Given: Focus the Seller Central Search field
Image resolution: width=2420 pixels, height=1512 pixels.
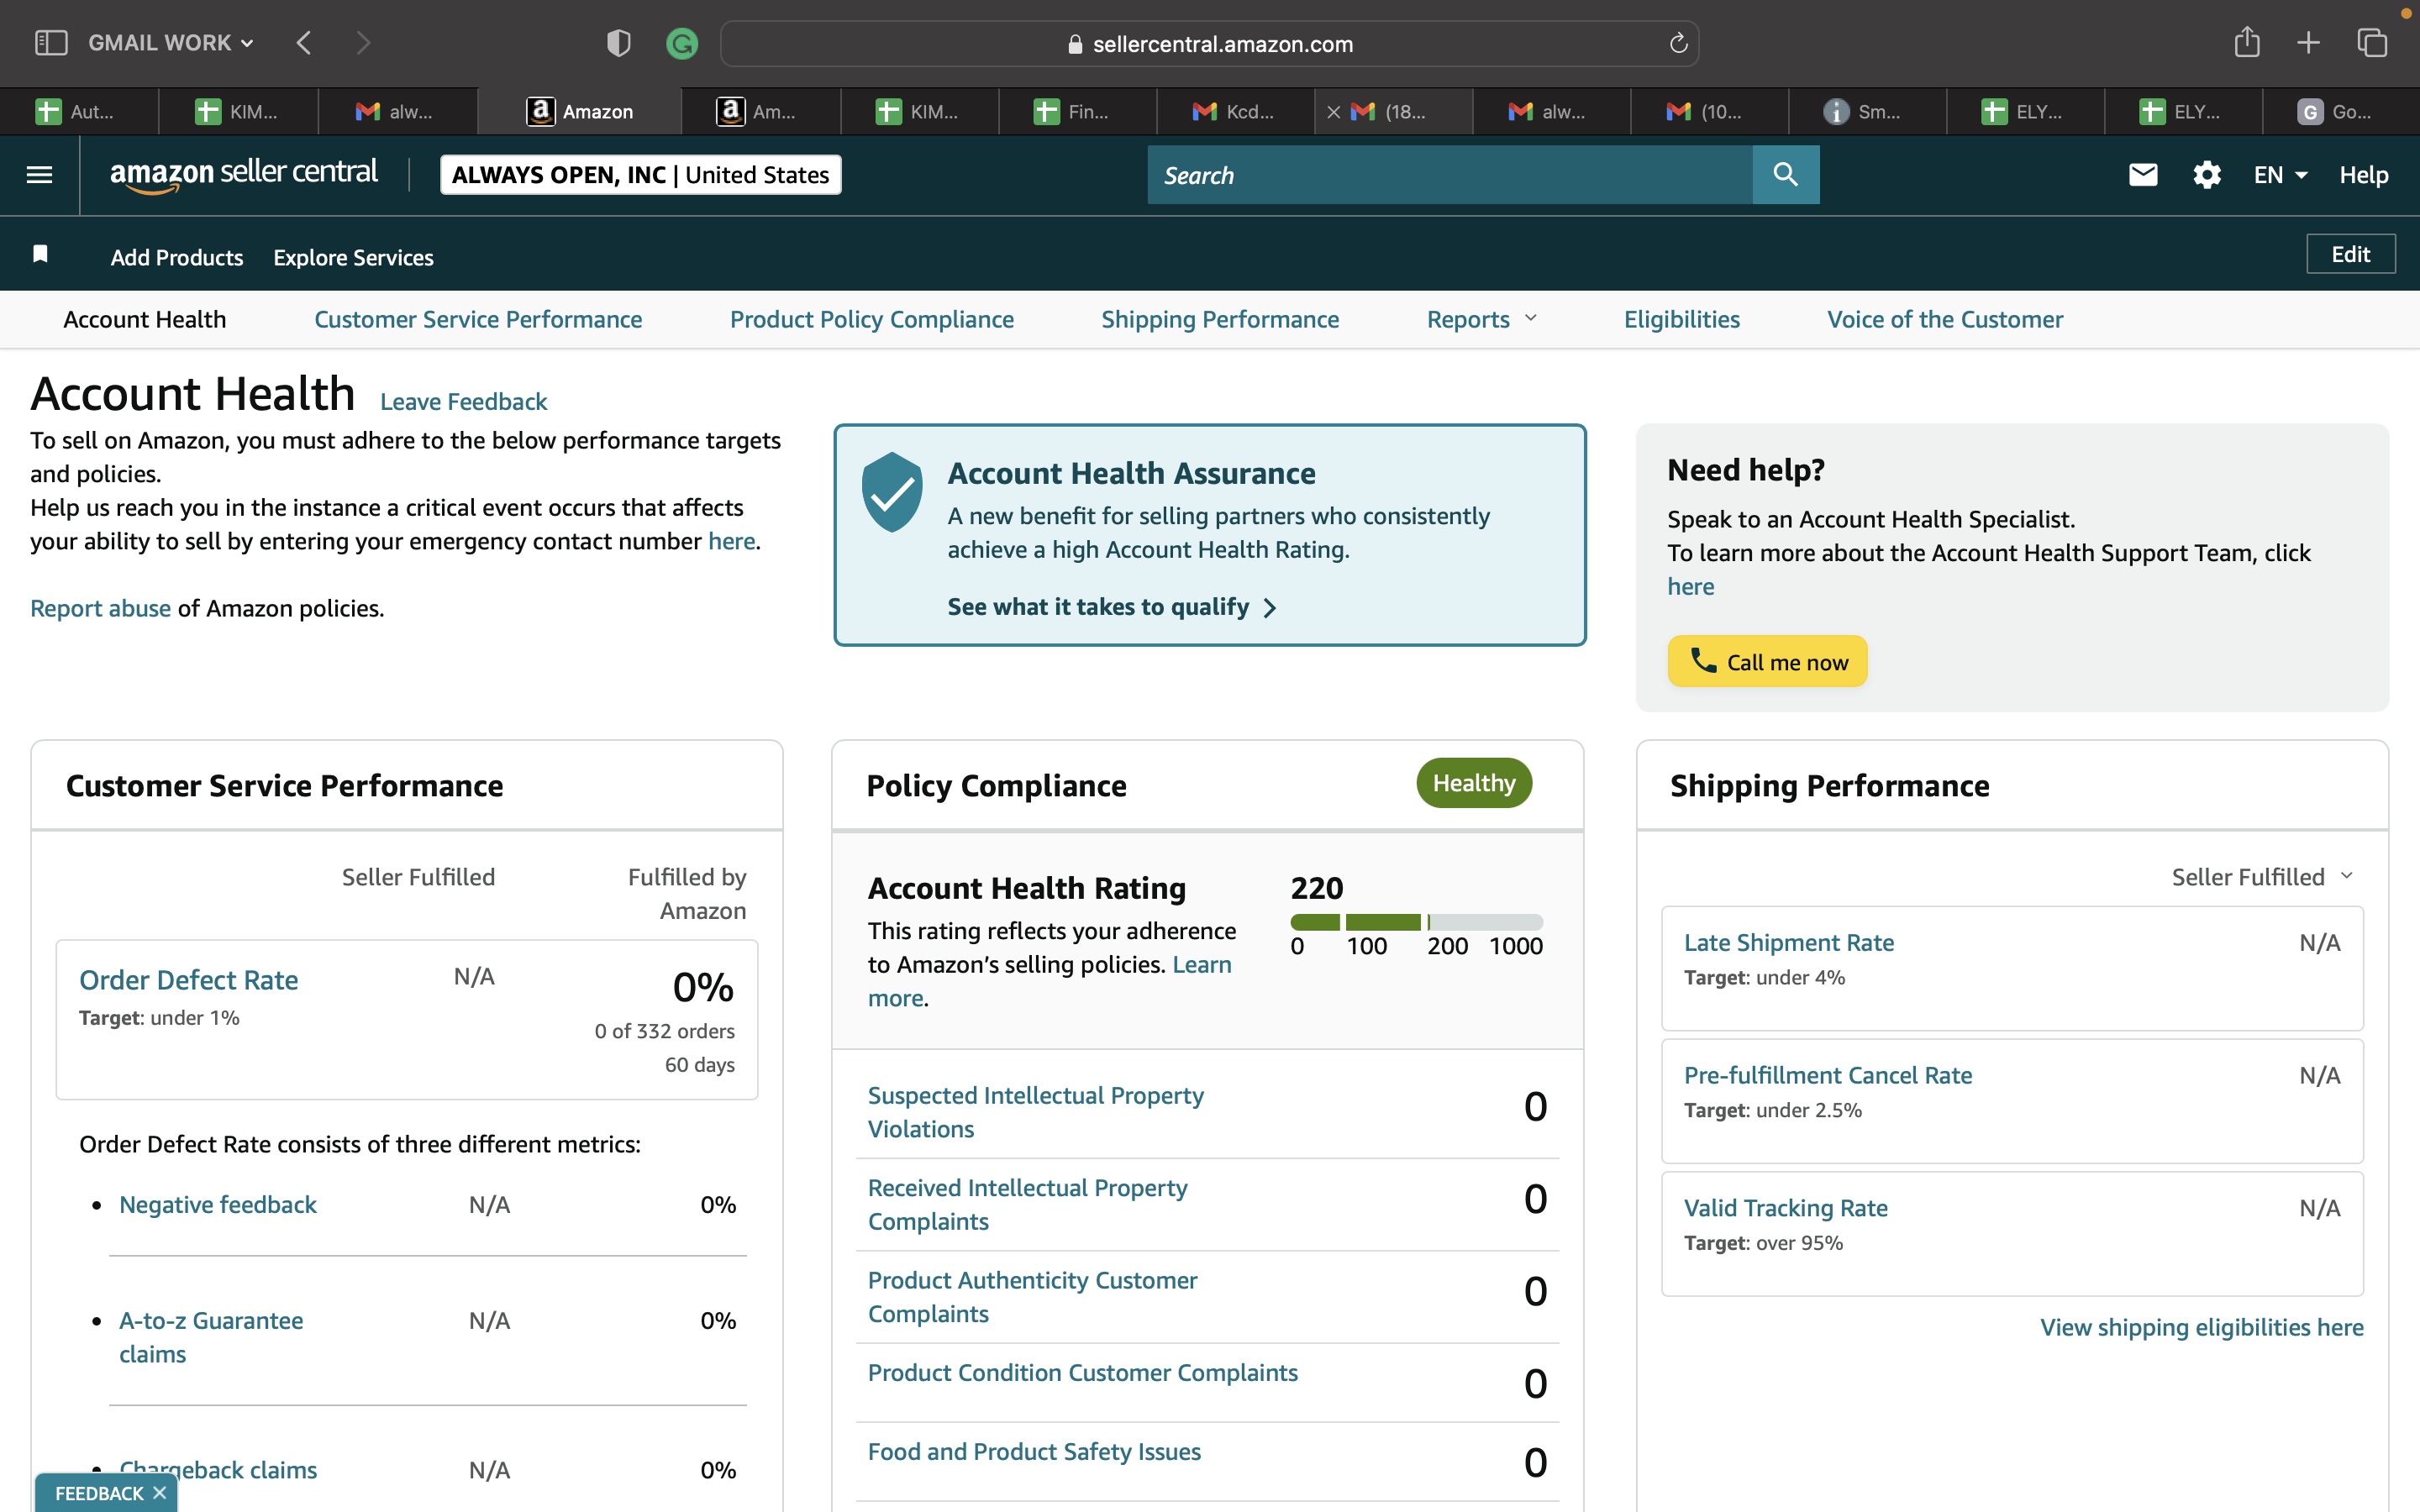Looking at the screenshot, I should (x=1450, y=175).
